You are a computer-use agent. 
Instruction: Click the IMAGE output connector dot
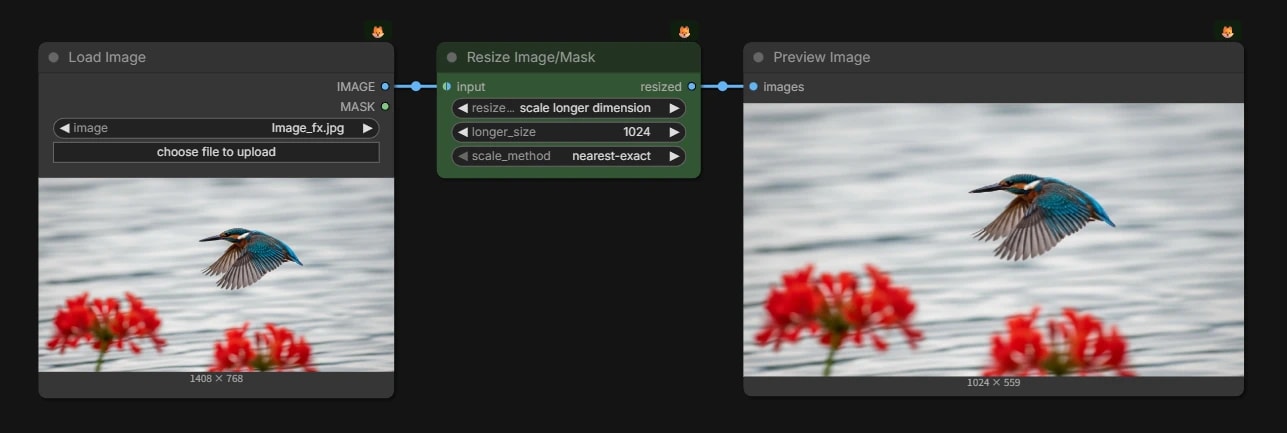point(385,87)
